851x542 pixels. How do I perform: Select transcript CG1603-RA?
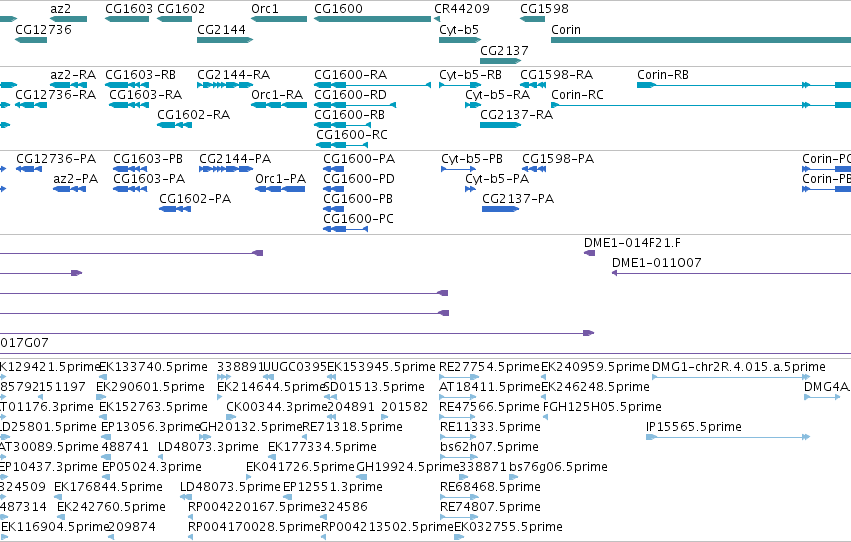pyautogui.click(x=129, y=105)
